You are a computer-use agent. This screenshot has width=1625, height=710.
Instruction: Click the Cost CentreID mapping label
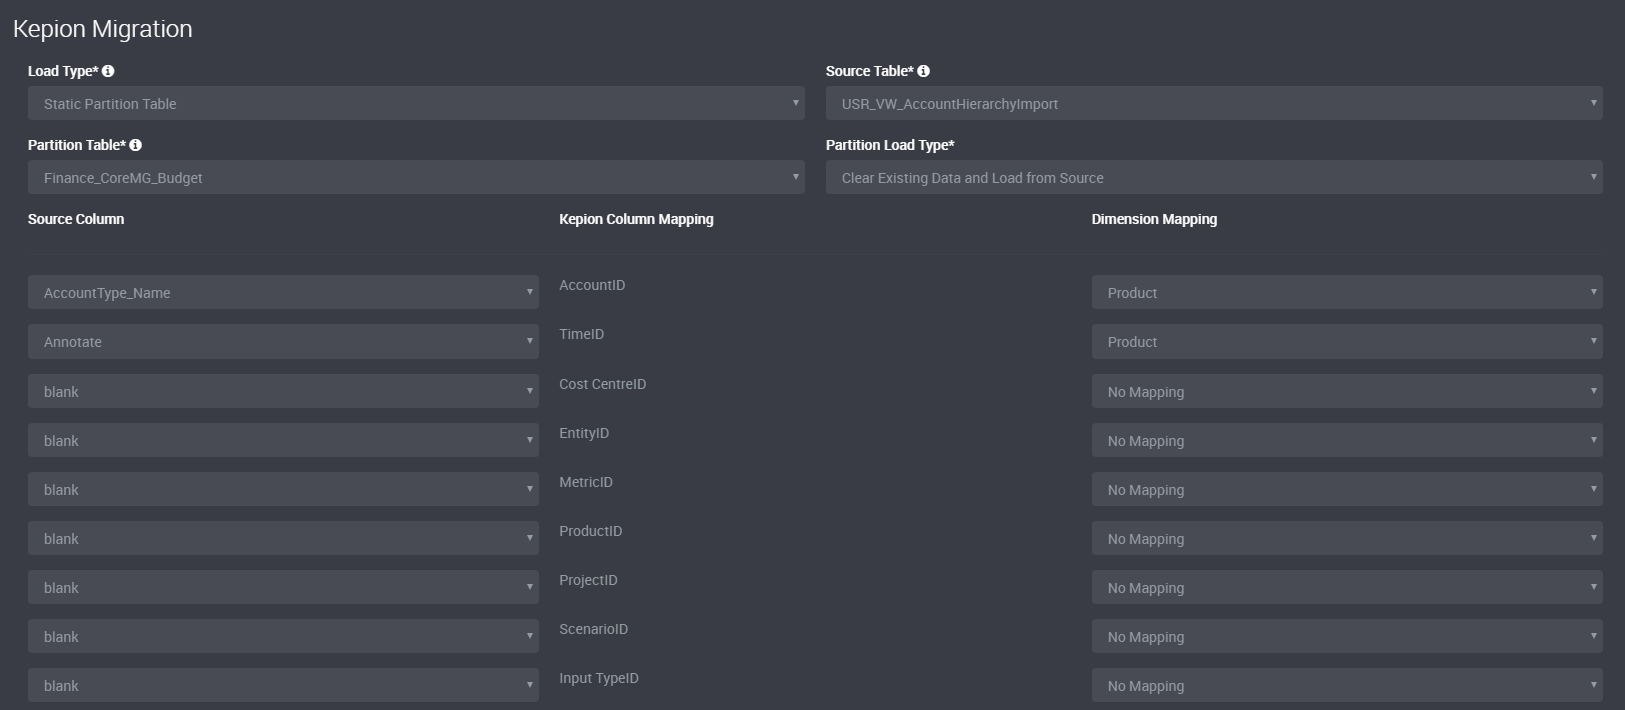602,384
